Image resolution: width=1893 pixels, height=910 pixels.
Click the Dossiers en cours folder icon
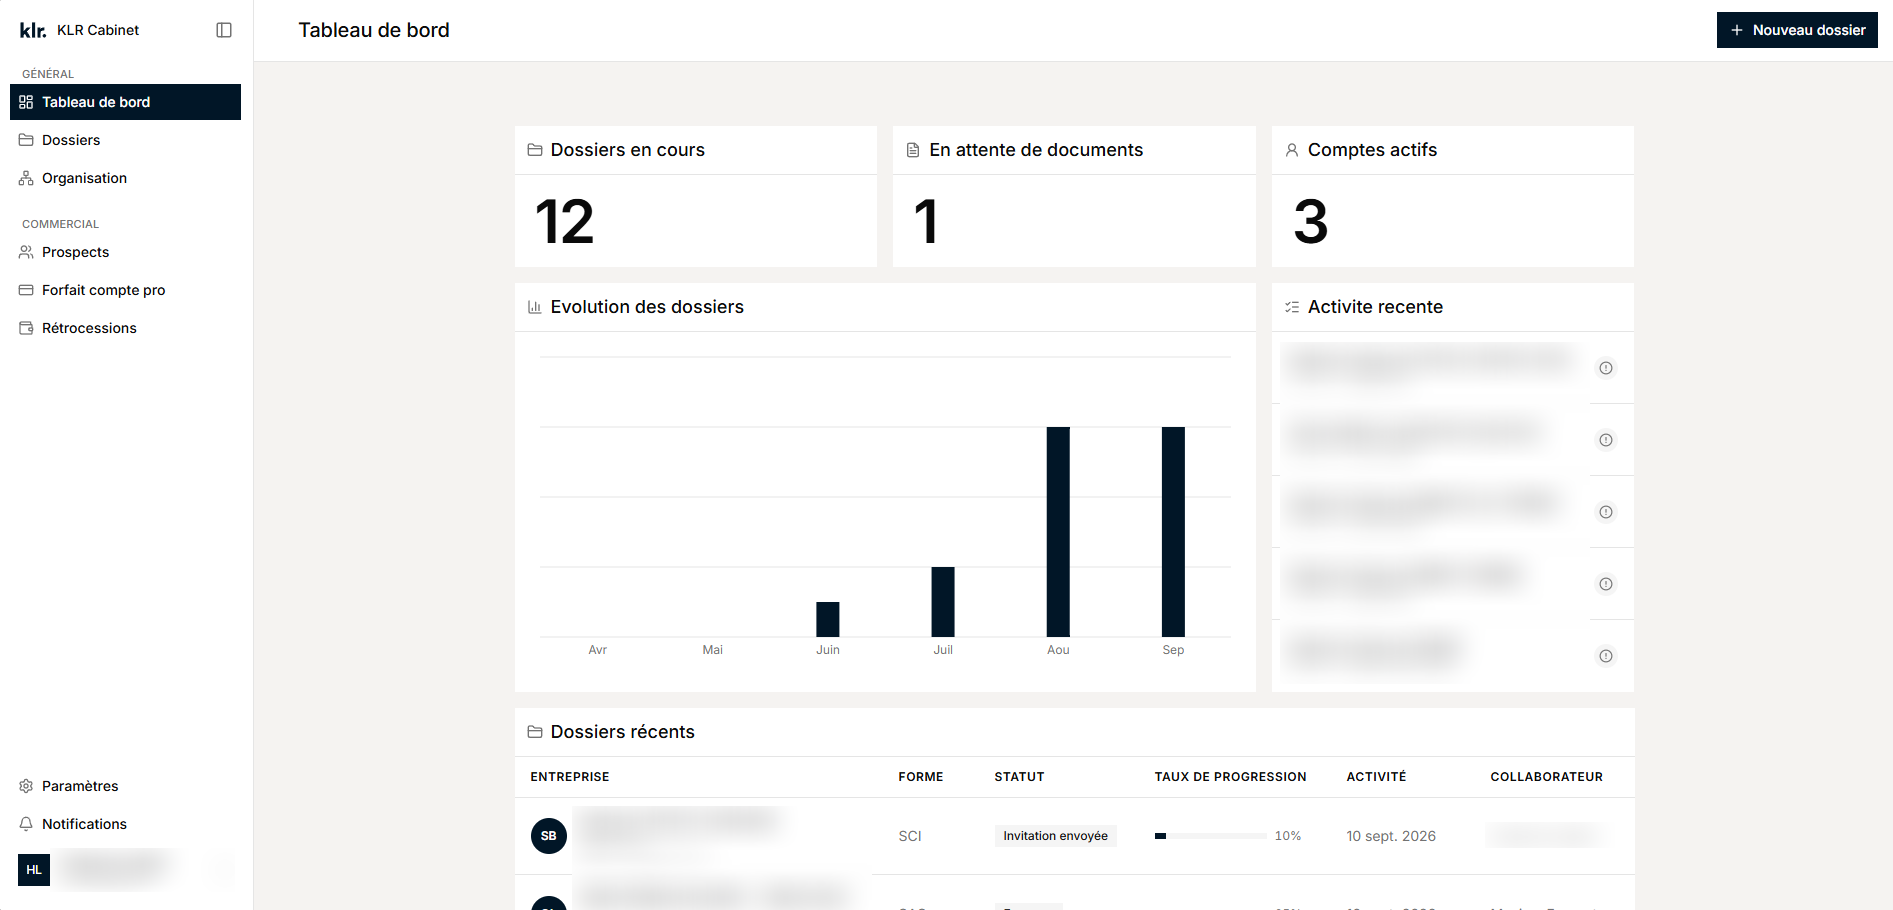pyautogui.click(x=535, y=150)
